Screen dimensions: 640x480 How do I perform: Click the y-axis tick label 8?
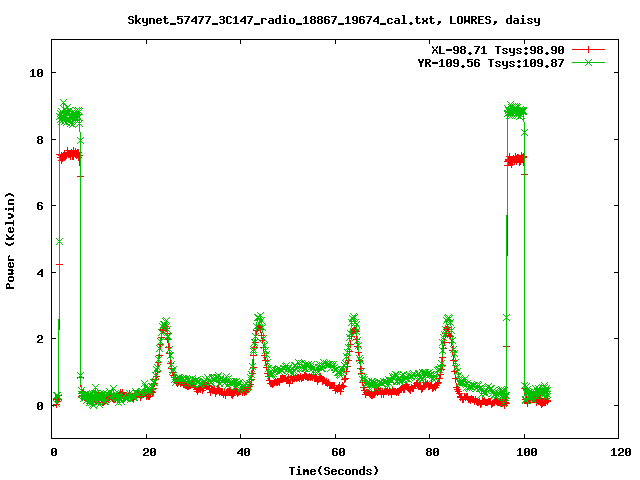40,140
